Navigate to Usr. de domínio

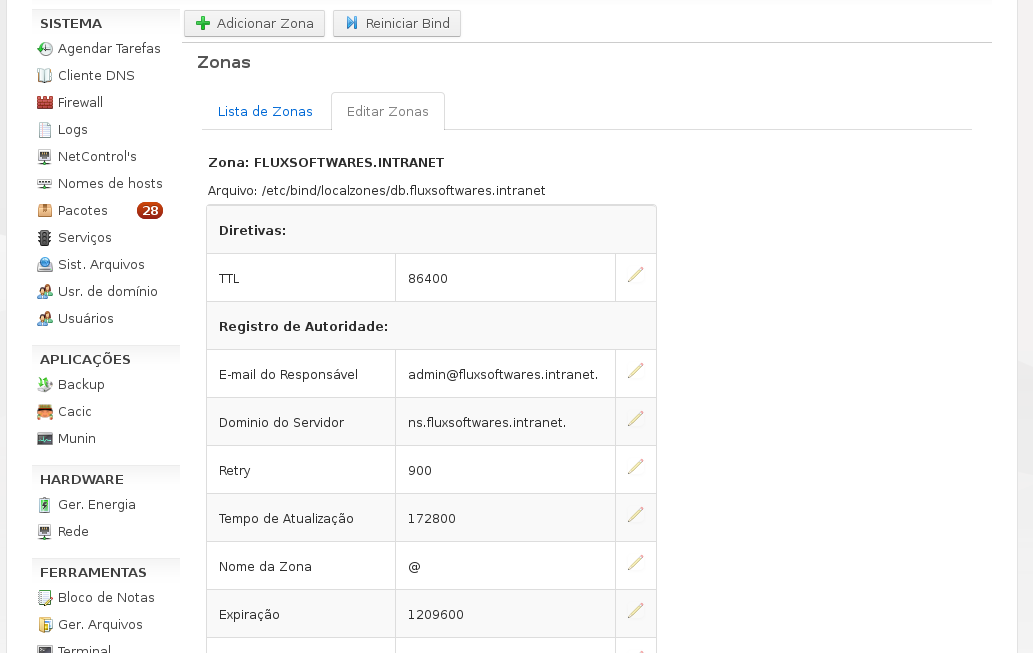[x=107, y=292]
